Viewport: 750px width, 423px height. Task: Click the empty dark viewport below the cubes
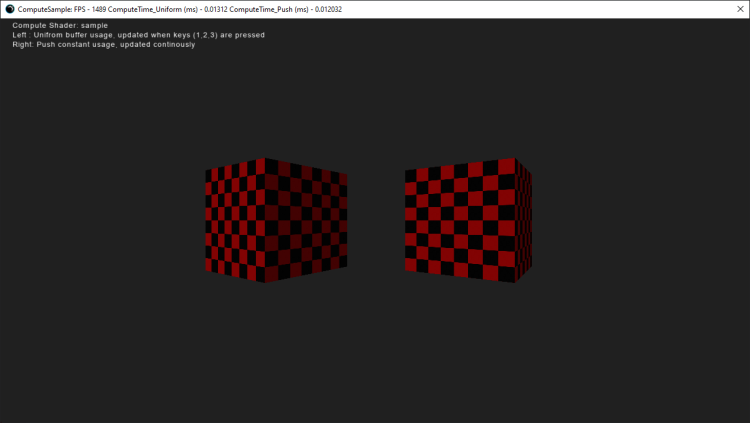click(x=375, y=350)
